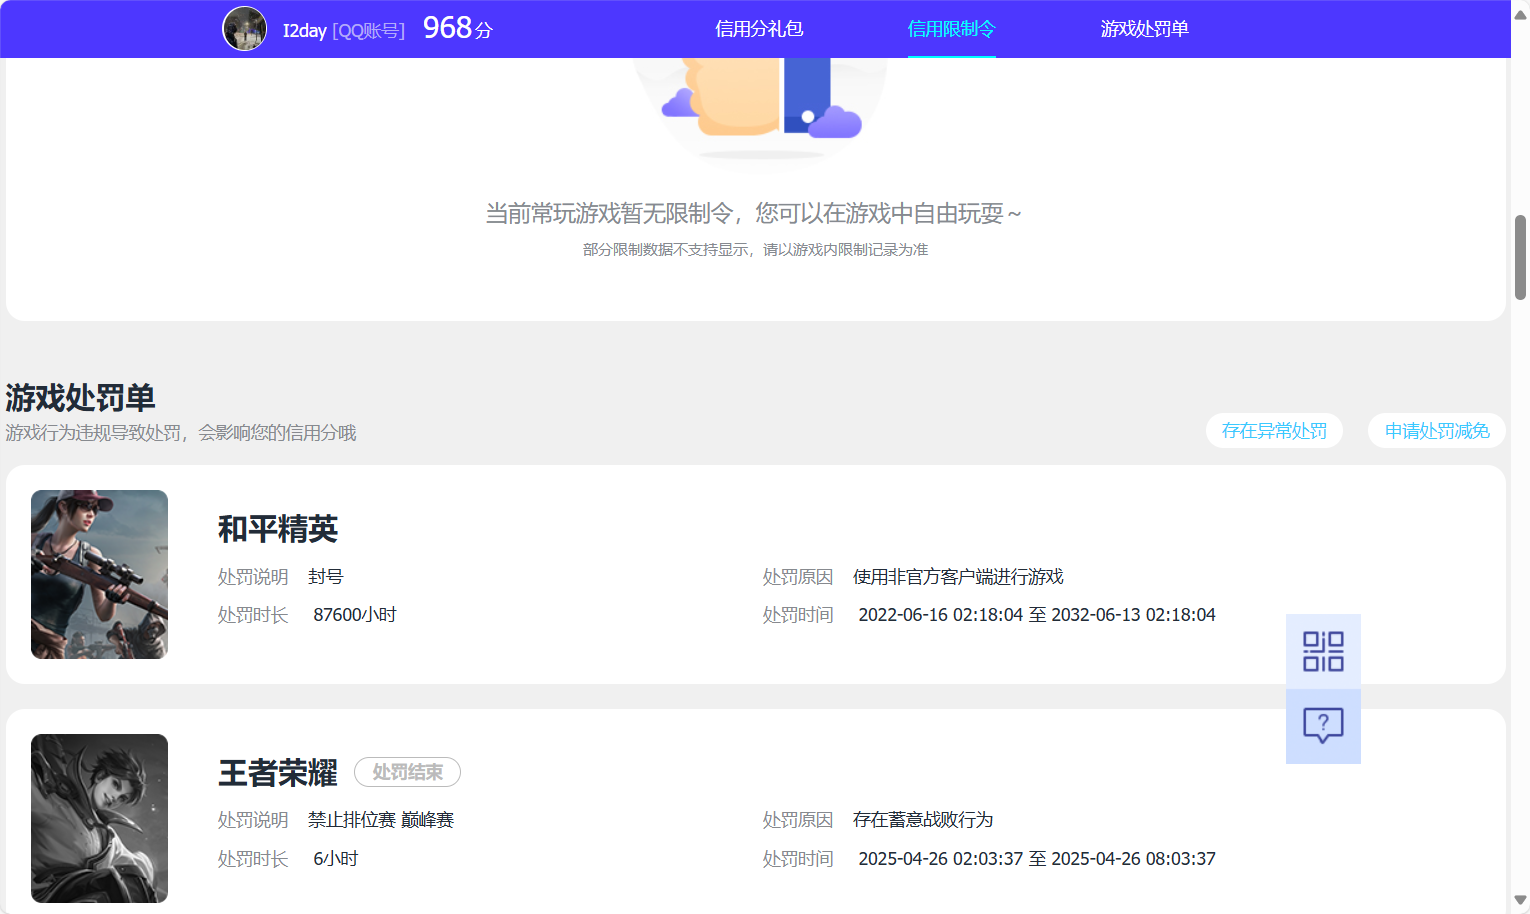Switch to the 游戏处罚单 tab
This screenshot has height=914, width=1530.
1144,29
